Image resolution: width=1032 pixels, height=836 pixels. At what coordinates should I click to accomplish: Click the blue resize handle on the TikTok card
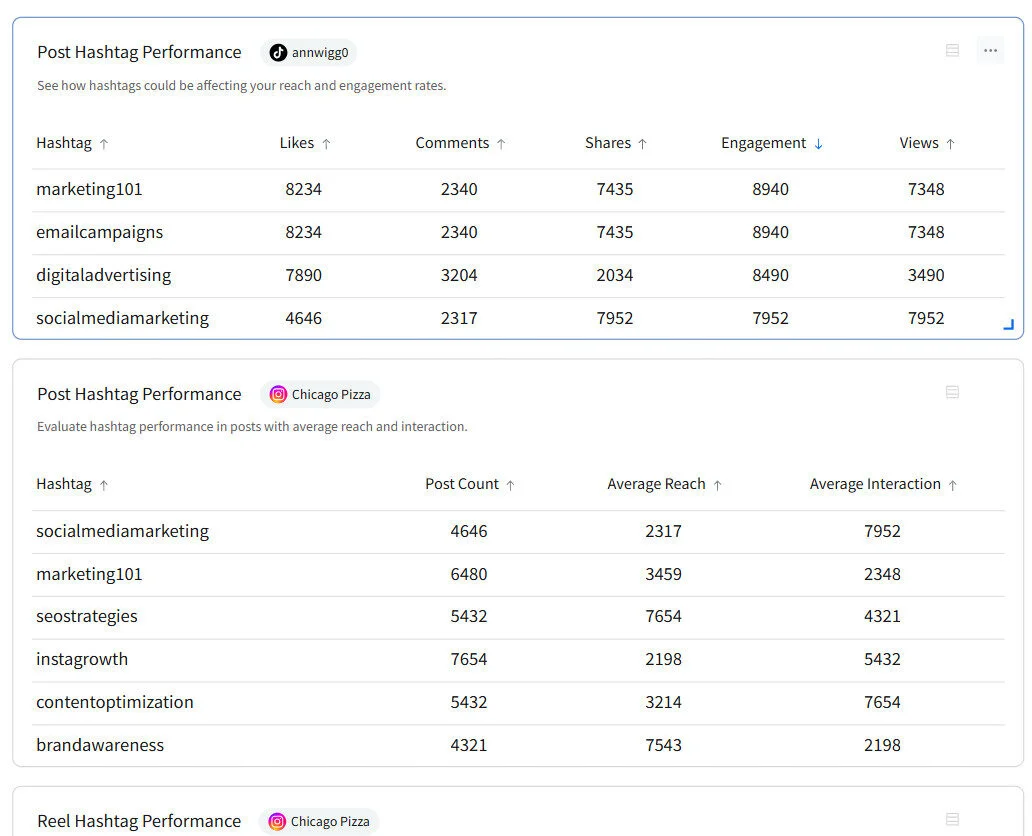1008,322
